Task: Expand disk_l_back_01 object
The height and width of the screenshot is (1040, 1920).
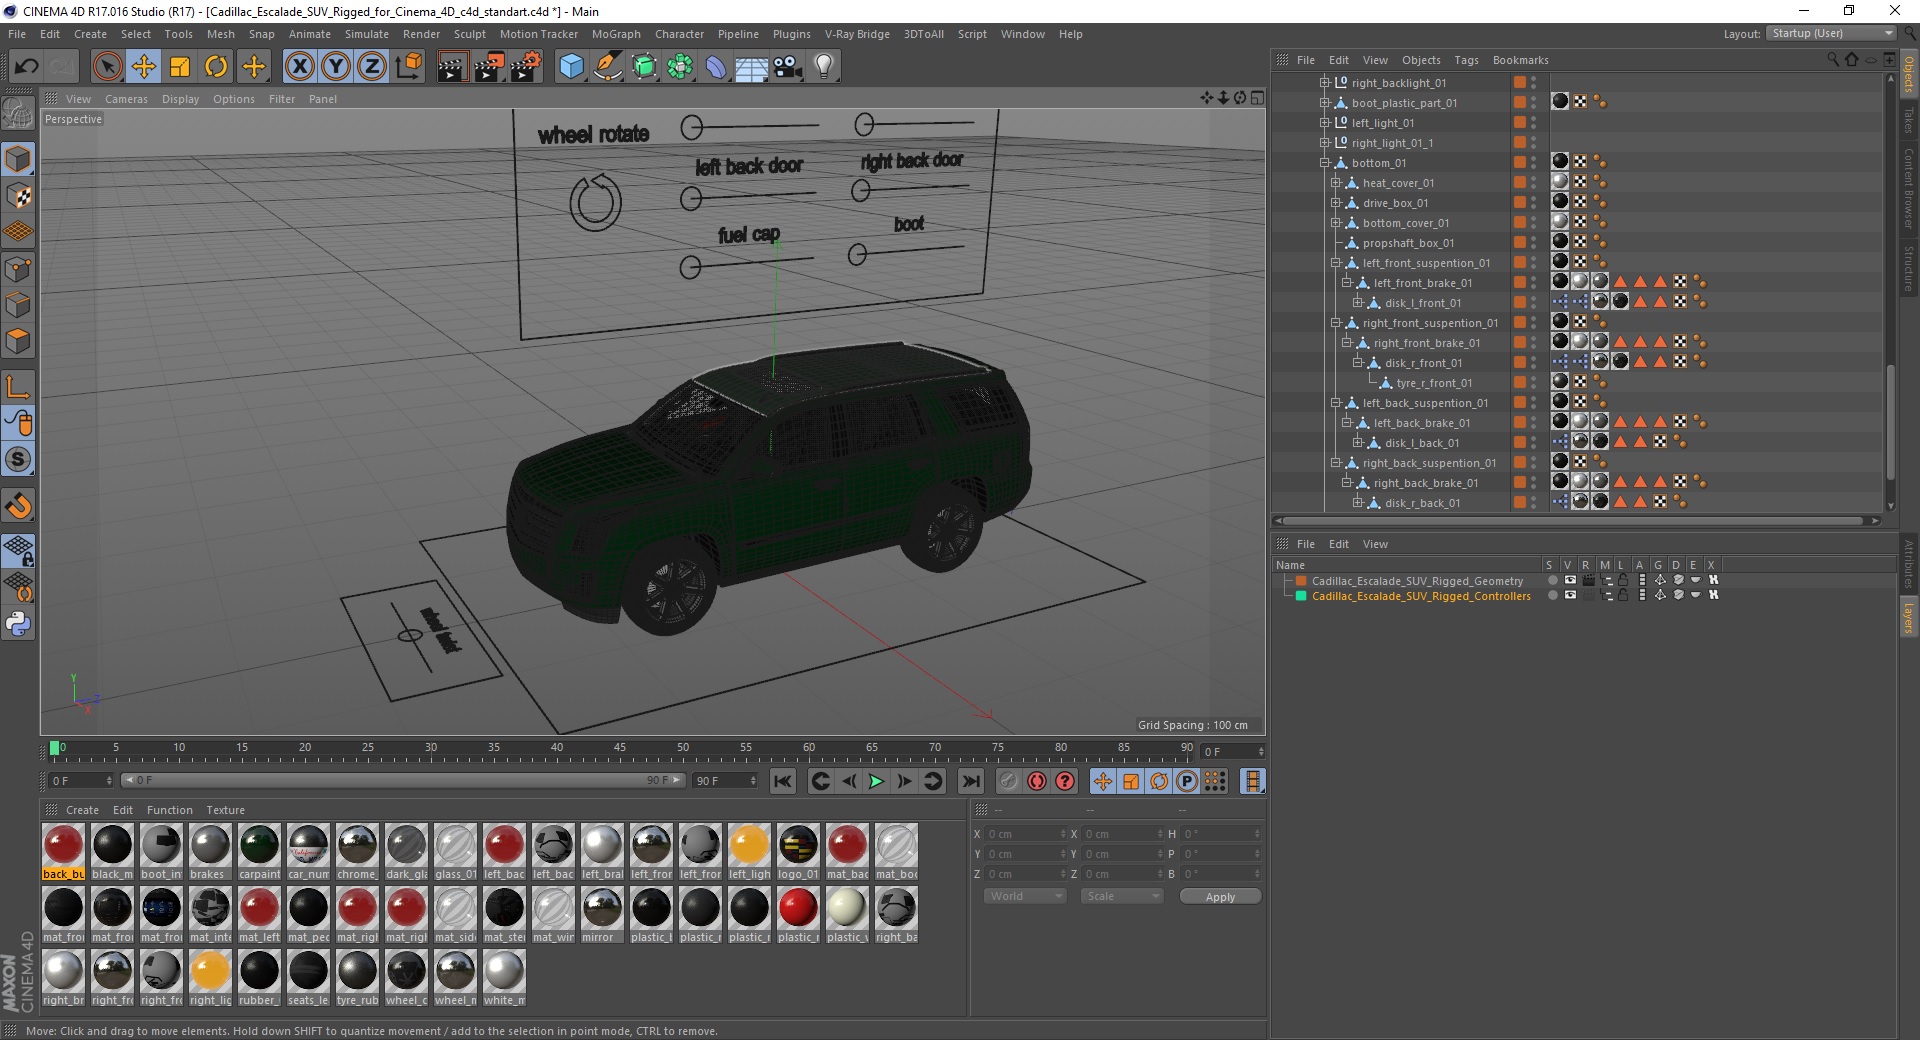Action: click(x=1357, y=443)
